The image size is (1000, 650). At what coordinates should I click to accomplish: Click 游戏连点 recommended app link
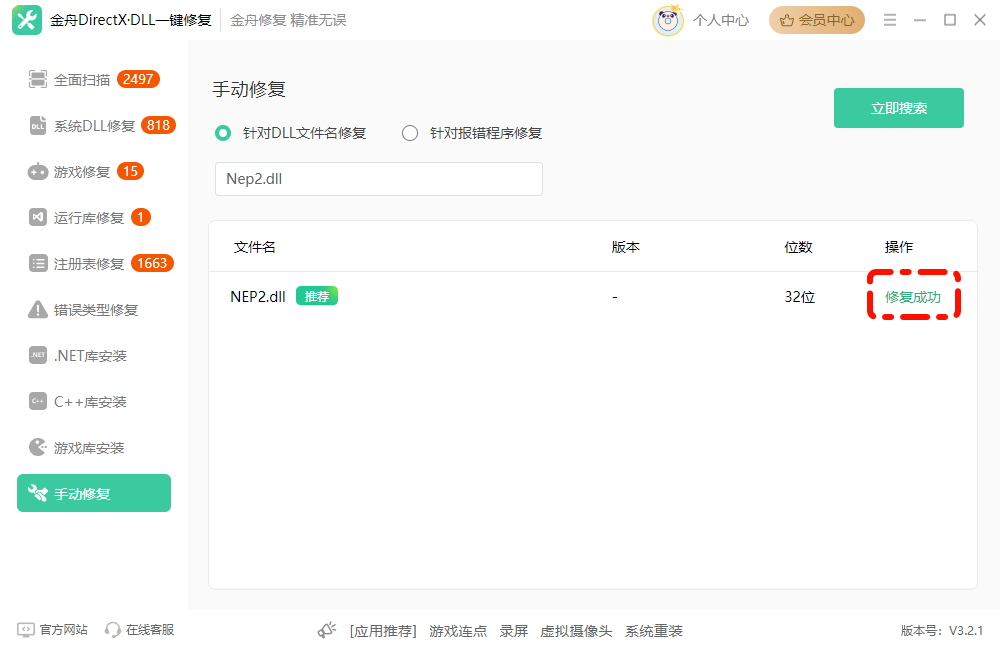(x=458, y=631)
